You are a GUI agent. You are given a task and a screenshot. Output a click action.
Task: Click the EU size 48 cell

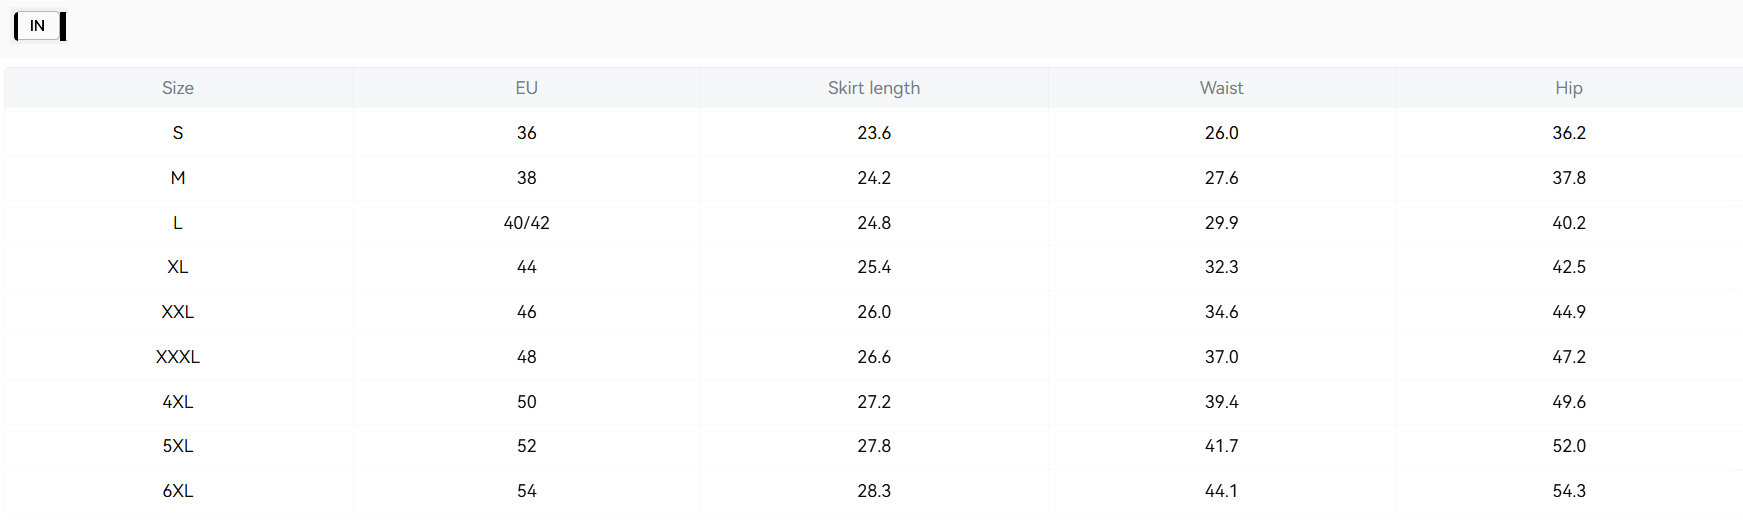(527, 357)
